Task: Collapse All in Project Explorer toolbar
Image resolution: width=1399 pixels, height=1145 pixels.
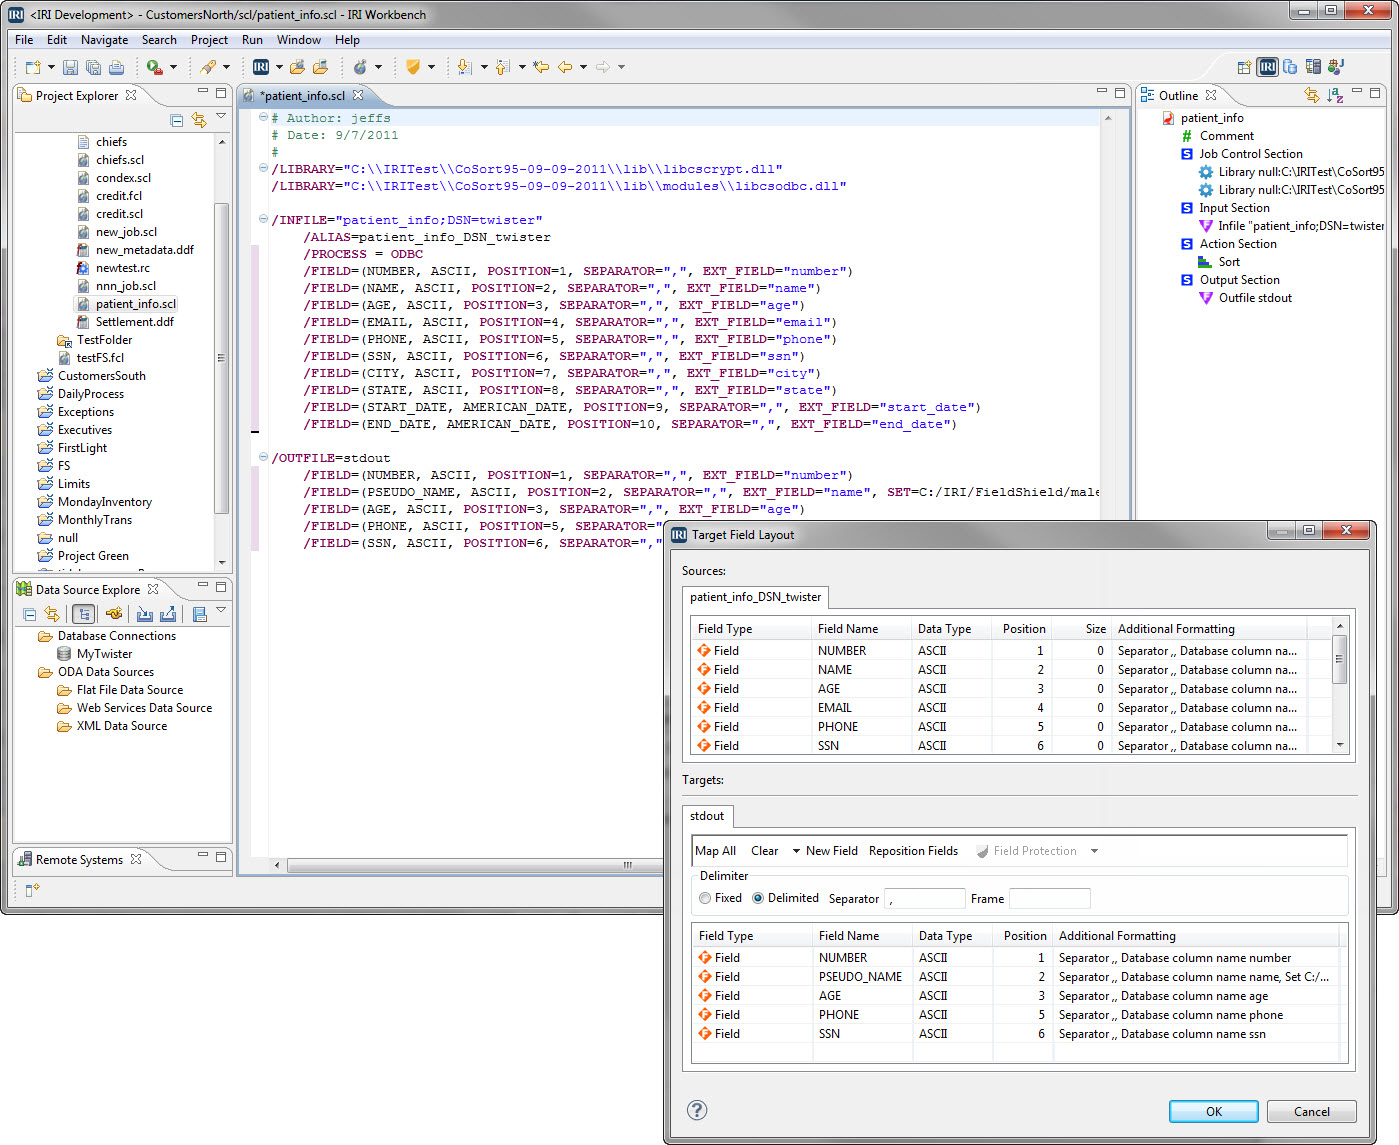Action: coord(177,120)
